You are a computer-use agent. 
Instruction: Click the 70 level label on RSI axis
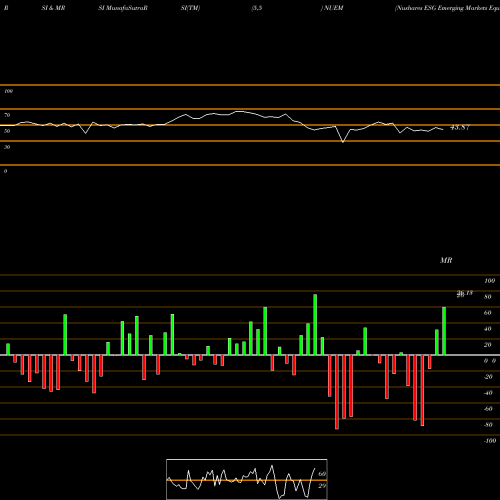(7, 115)
